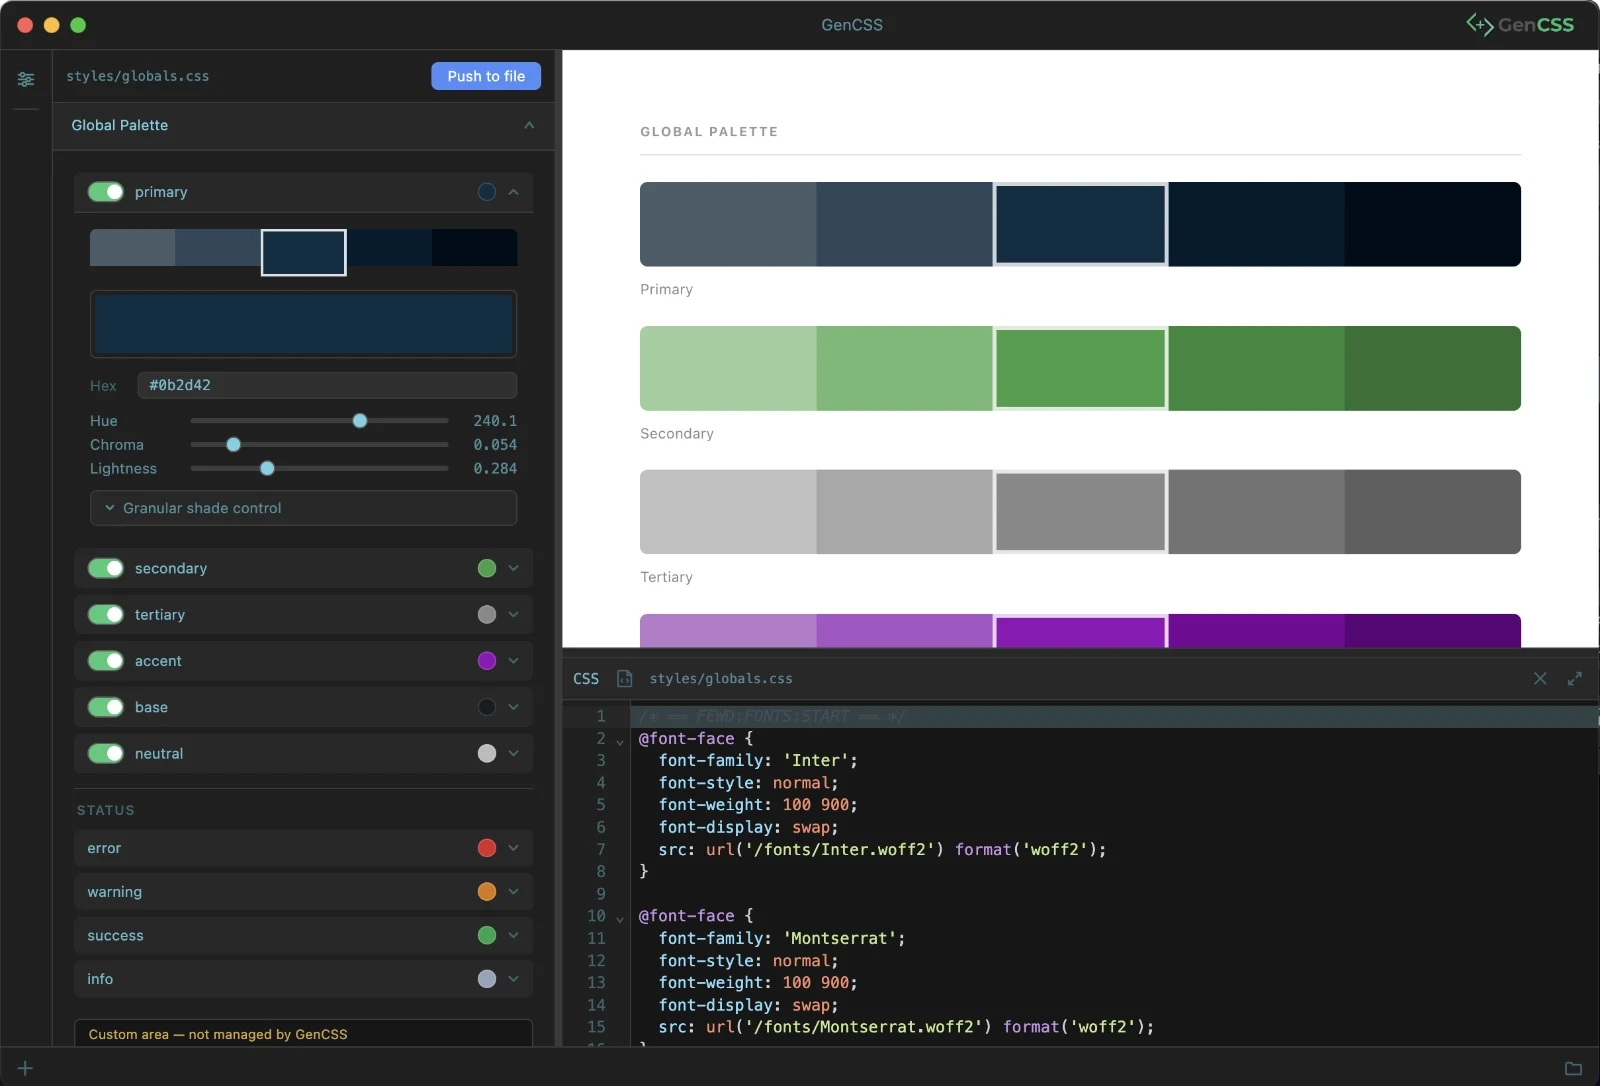Click the lightest Secondary swatch in preview

[x=728, y=368]
